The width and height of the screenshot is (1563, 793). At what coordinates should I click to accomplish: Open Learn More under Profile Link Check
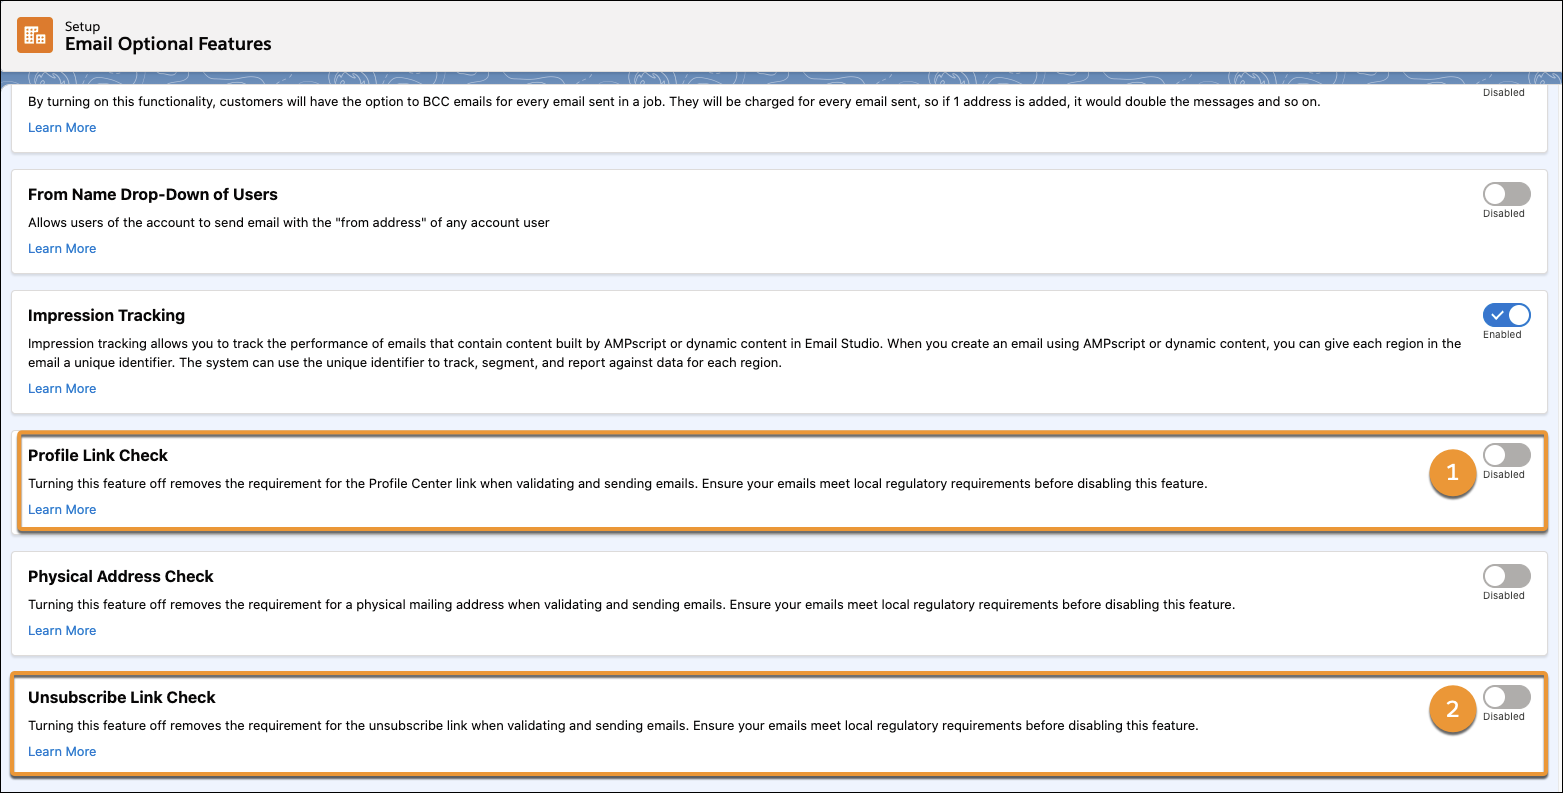[61, 509]
